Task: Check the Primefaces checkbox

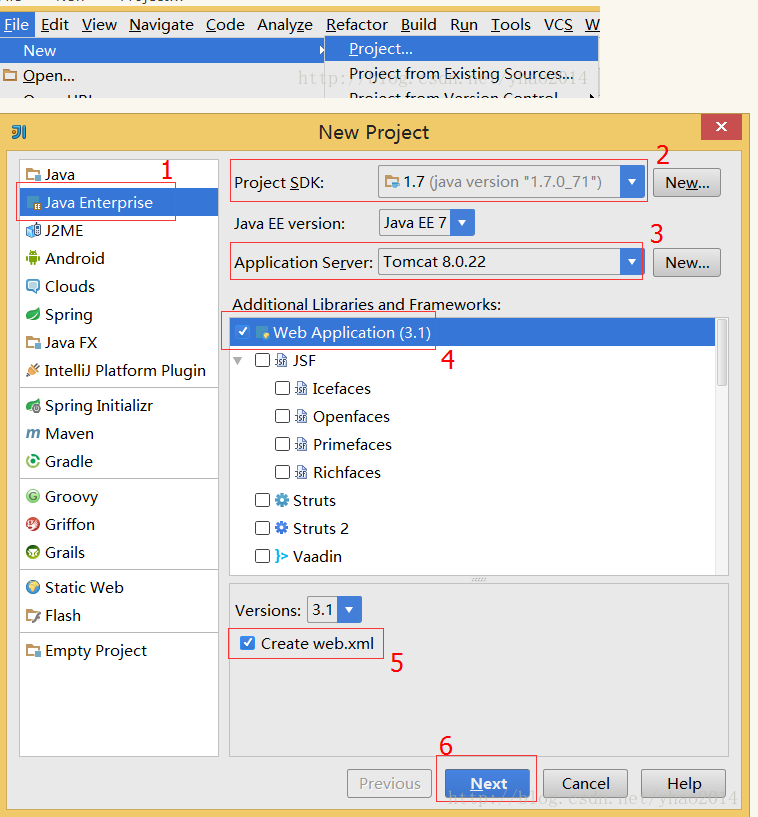Action: 282,444
